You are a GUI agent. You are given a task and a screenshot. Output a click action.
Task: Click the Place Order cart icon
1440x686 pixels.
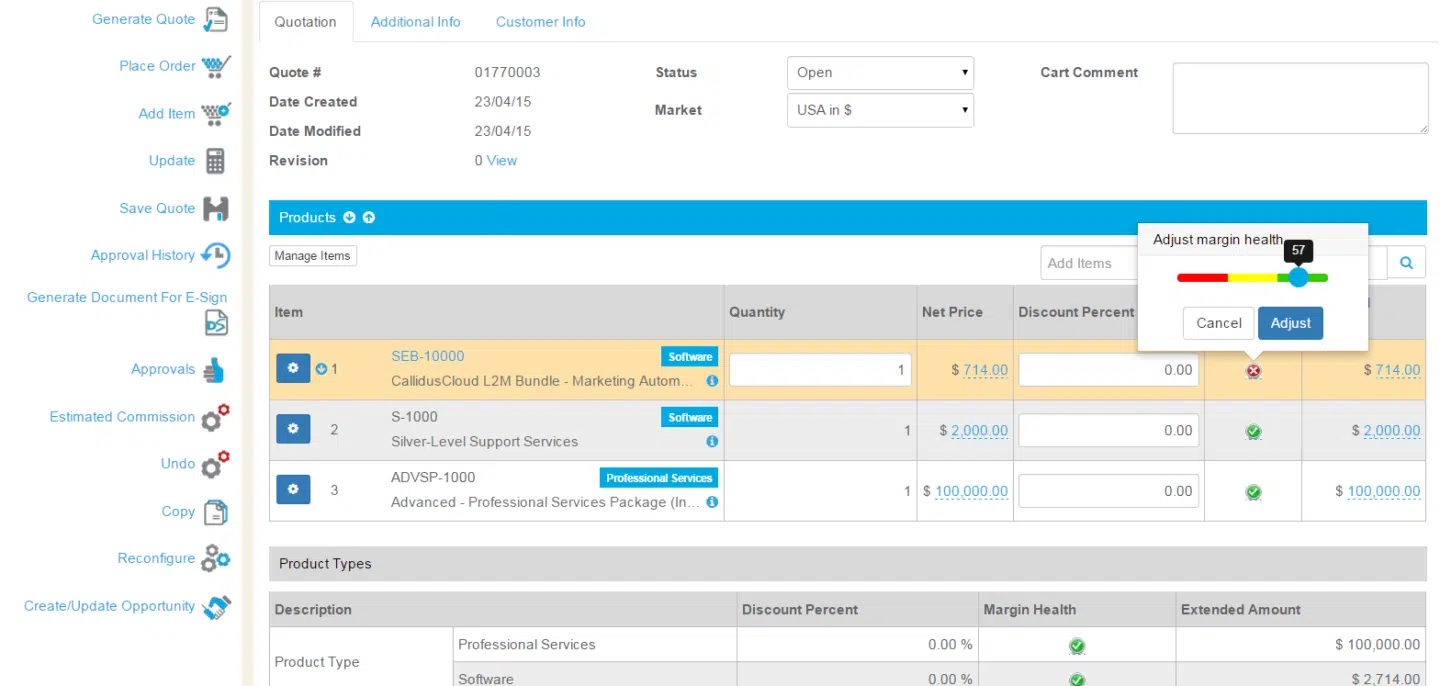pos(213,66)
